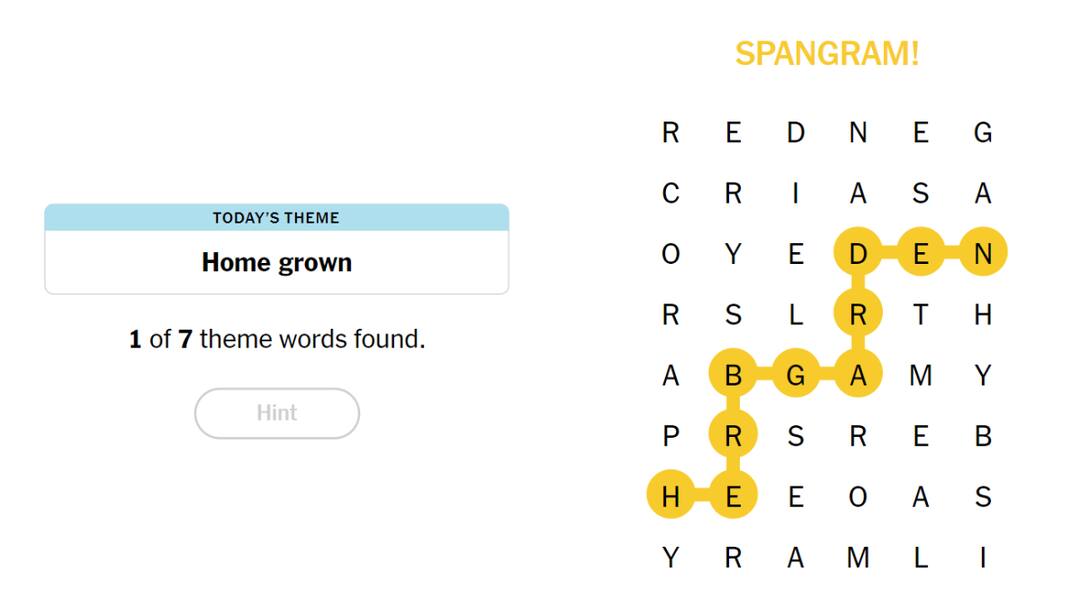
Task: Click the yellow highlighted B of the spangram
Action: 733,376
